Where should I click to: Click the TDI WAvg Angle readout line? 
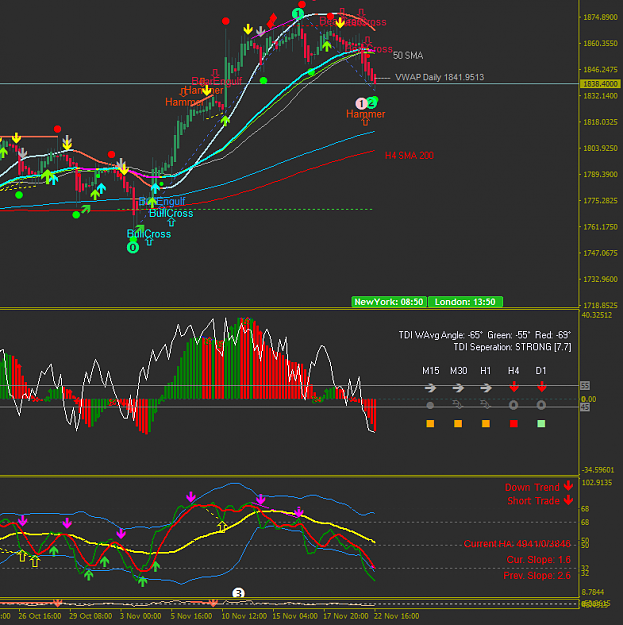485,335
